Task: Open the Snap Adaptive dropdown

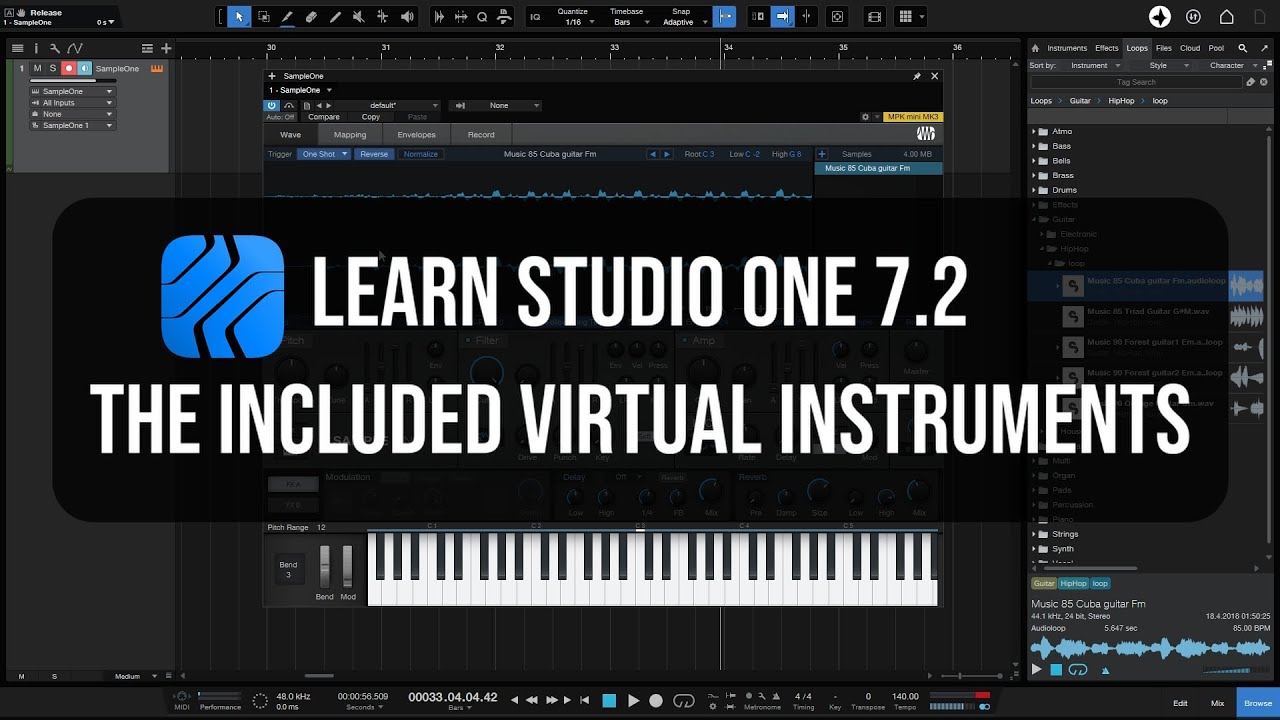Action: [682, 17]
